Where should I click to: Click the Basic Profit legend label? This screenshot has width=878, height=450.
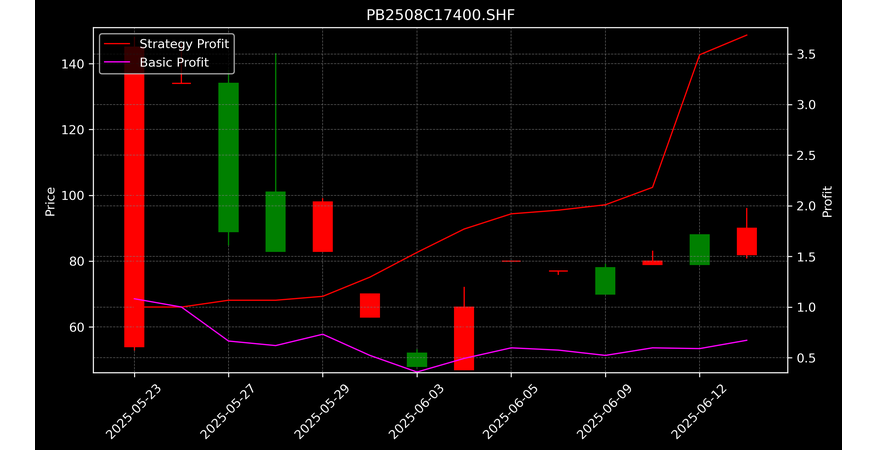tap(174, 62)
